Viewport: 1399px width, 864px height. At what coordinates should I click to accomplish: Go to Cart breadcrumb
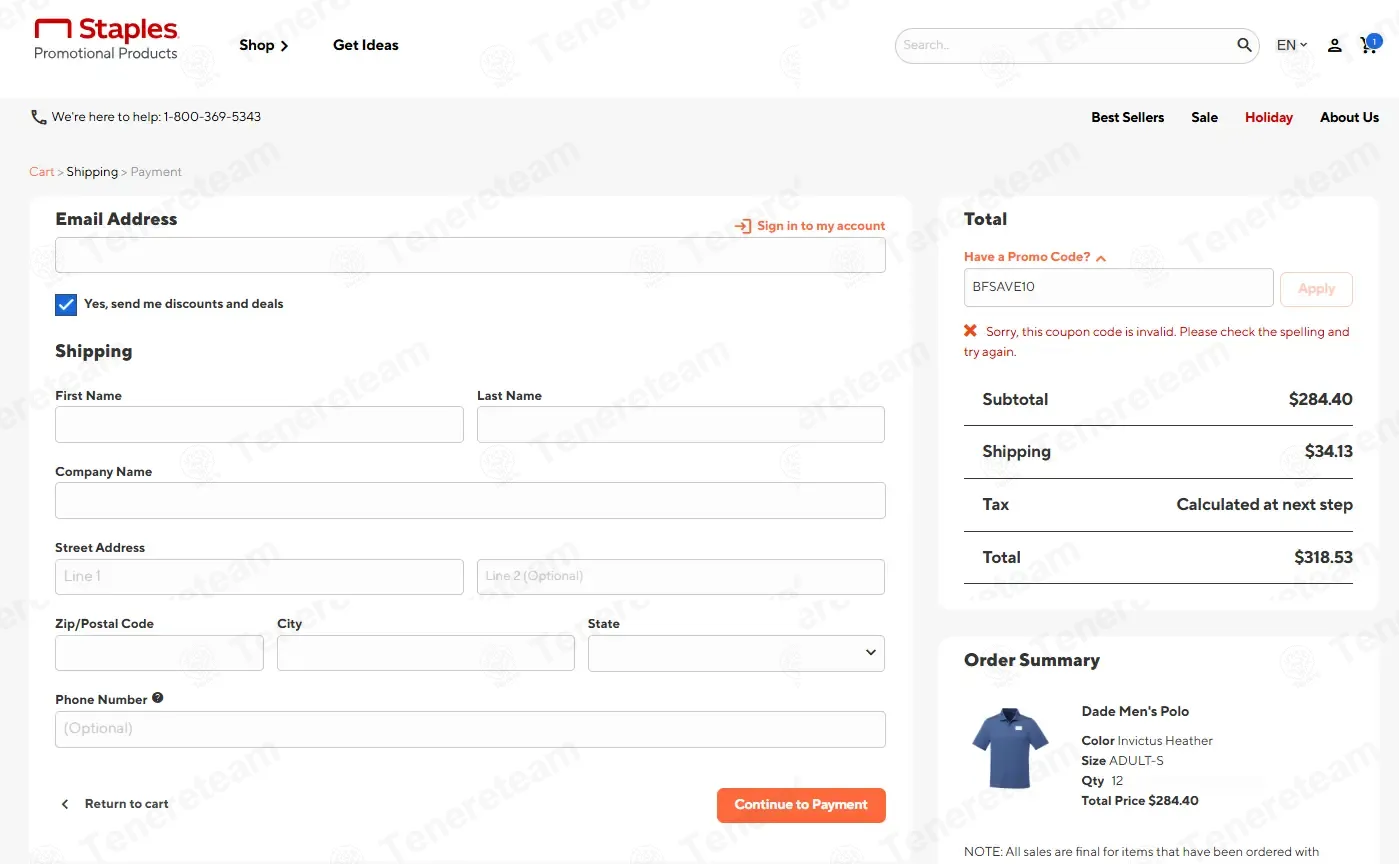pos(42,172)
